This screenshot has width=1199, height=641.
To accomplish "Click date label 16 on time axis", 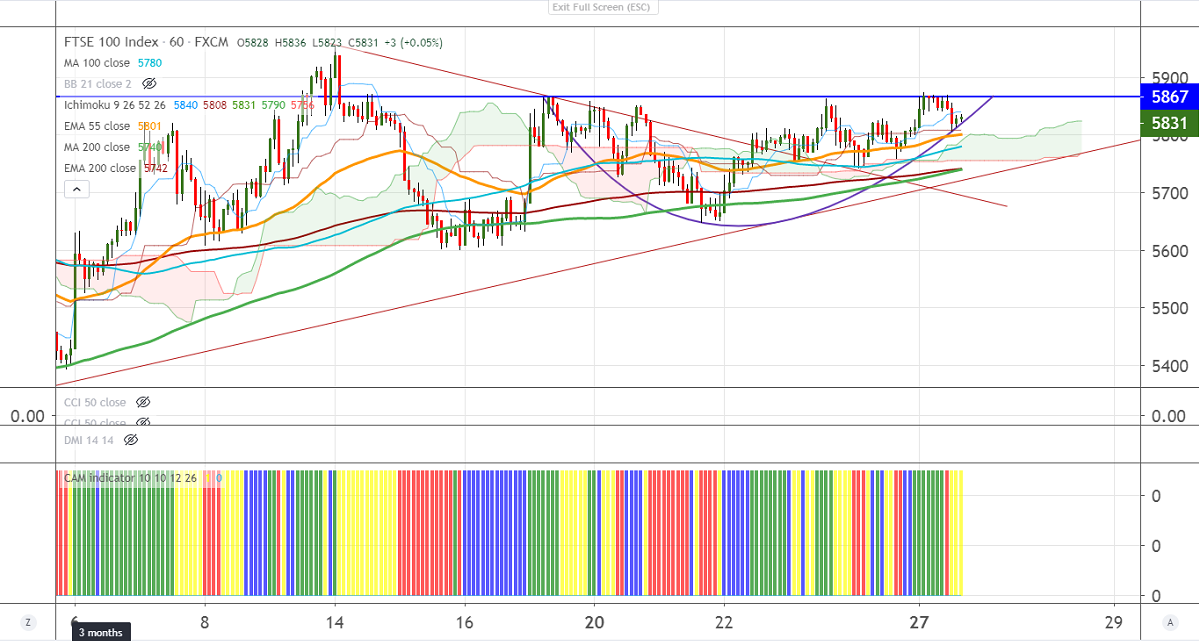I will click(x=464, y=622).
